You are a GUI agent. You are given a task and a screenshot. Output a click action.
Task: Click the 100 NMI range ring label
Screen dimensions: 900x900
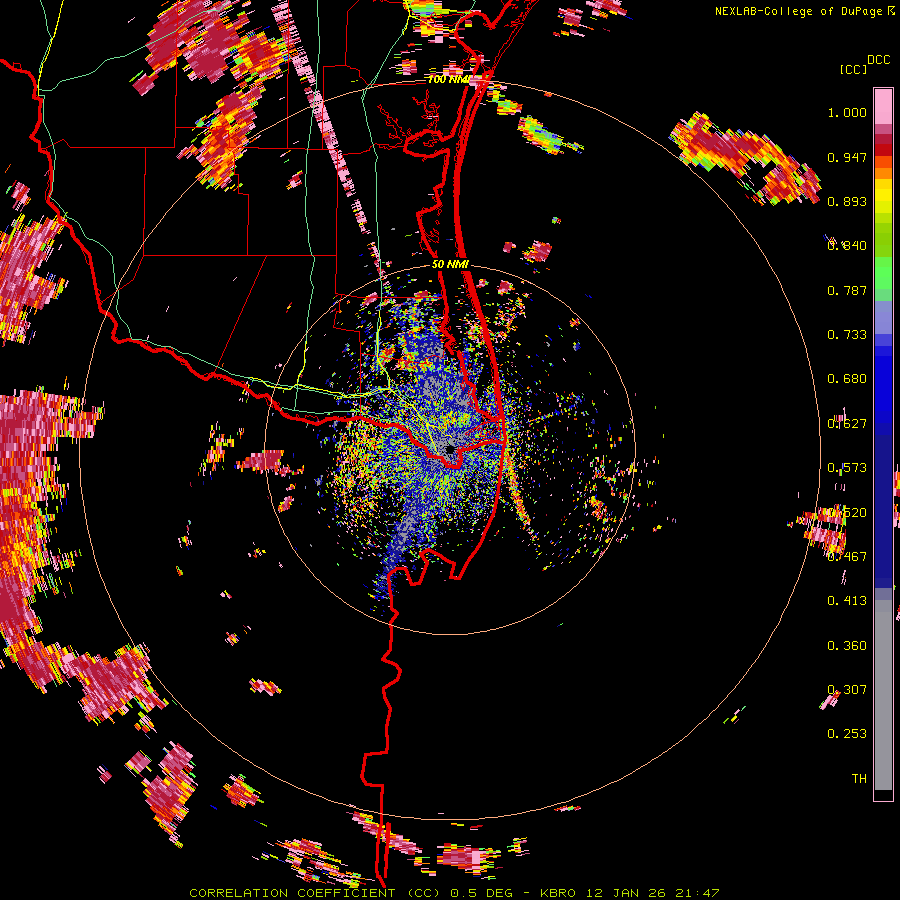pyautogui.click(x=448, y=79)
